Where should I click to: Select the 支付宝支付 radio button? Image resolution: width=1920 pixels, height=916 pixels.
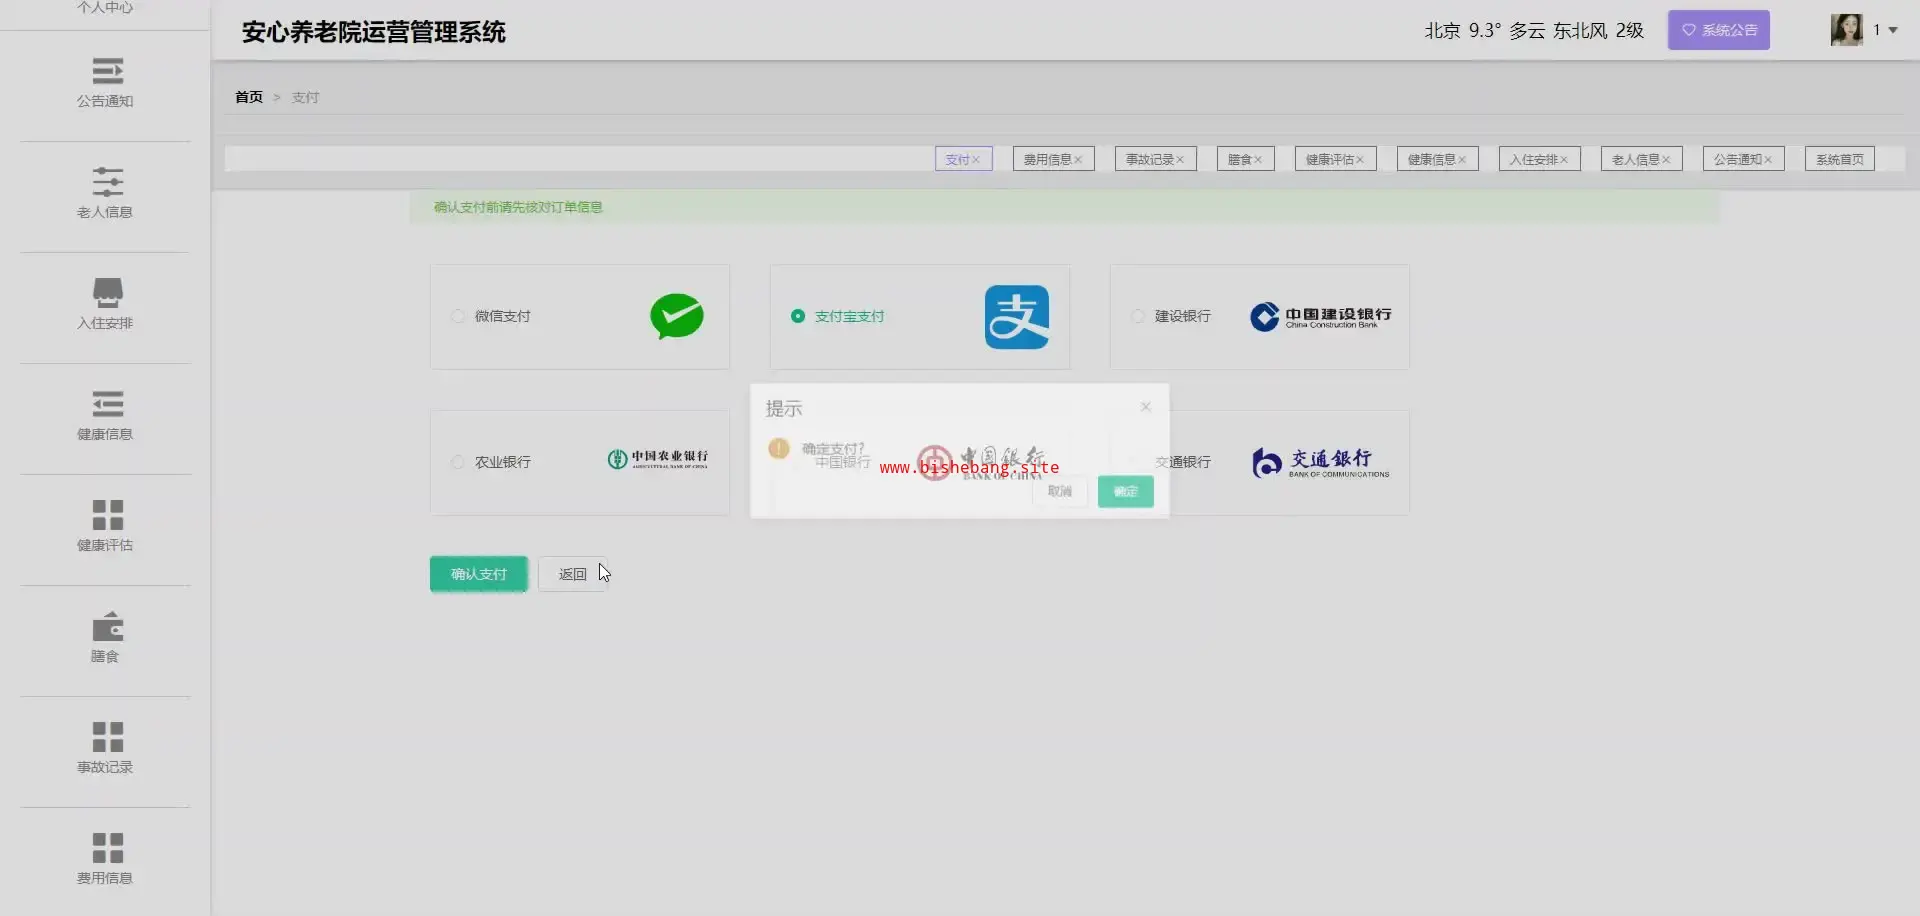point(798,316)
